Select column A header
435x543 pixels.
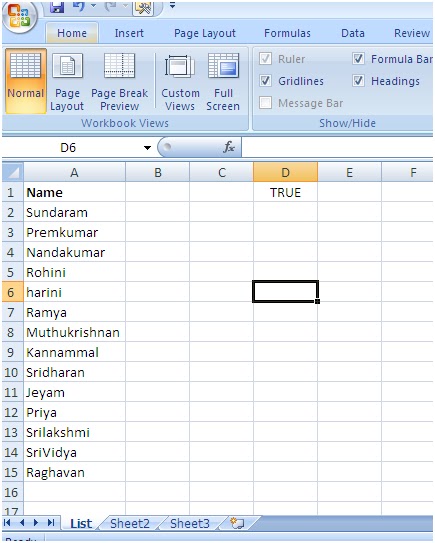tap(74, 172)
